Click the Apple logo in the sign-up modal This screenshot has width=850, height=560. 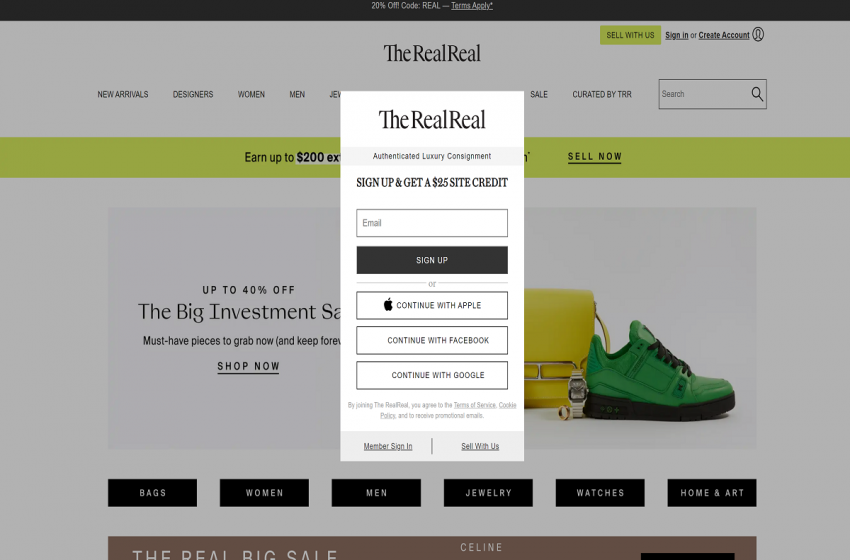click(x=388, y=305)
